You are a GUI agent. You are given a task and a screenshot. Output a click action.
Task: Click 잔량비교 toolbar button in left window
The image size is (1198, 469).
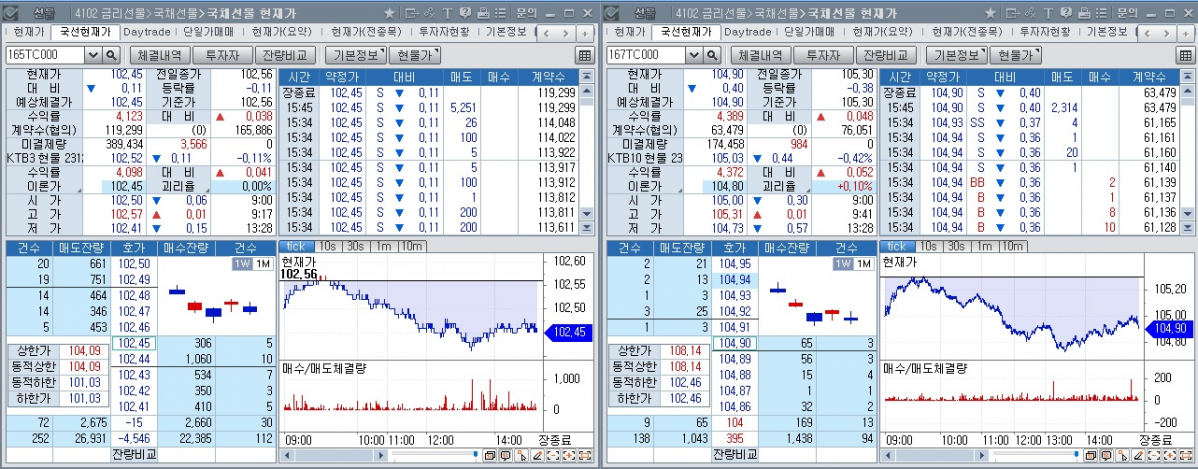(284, 55)
